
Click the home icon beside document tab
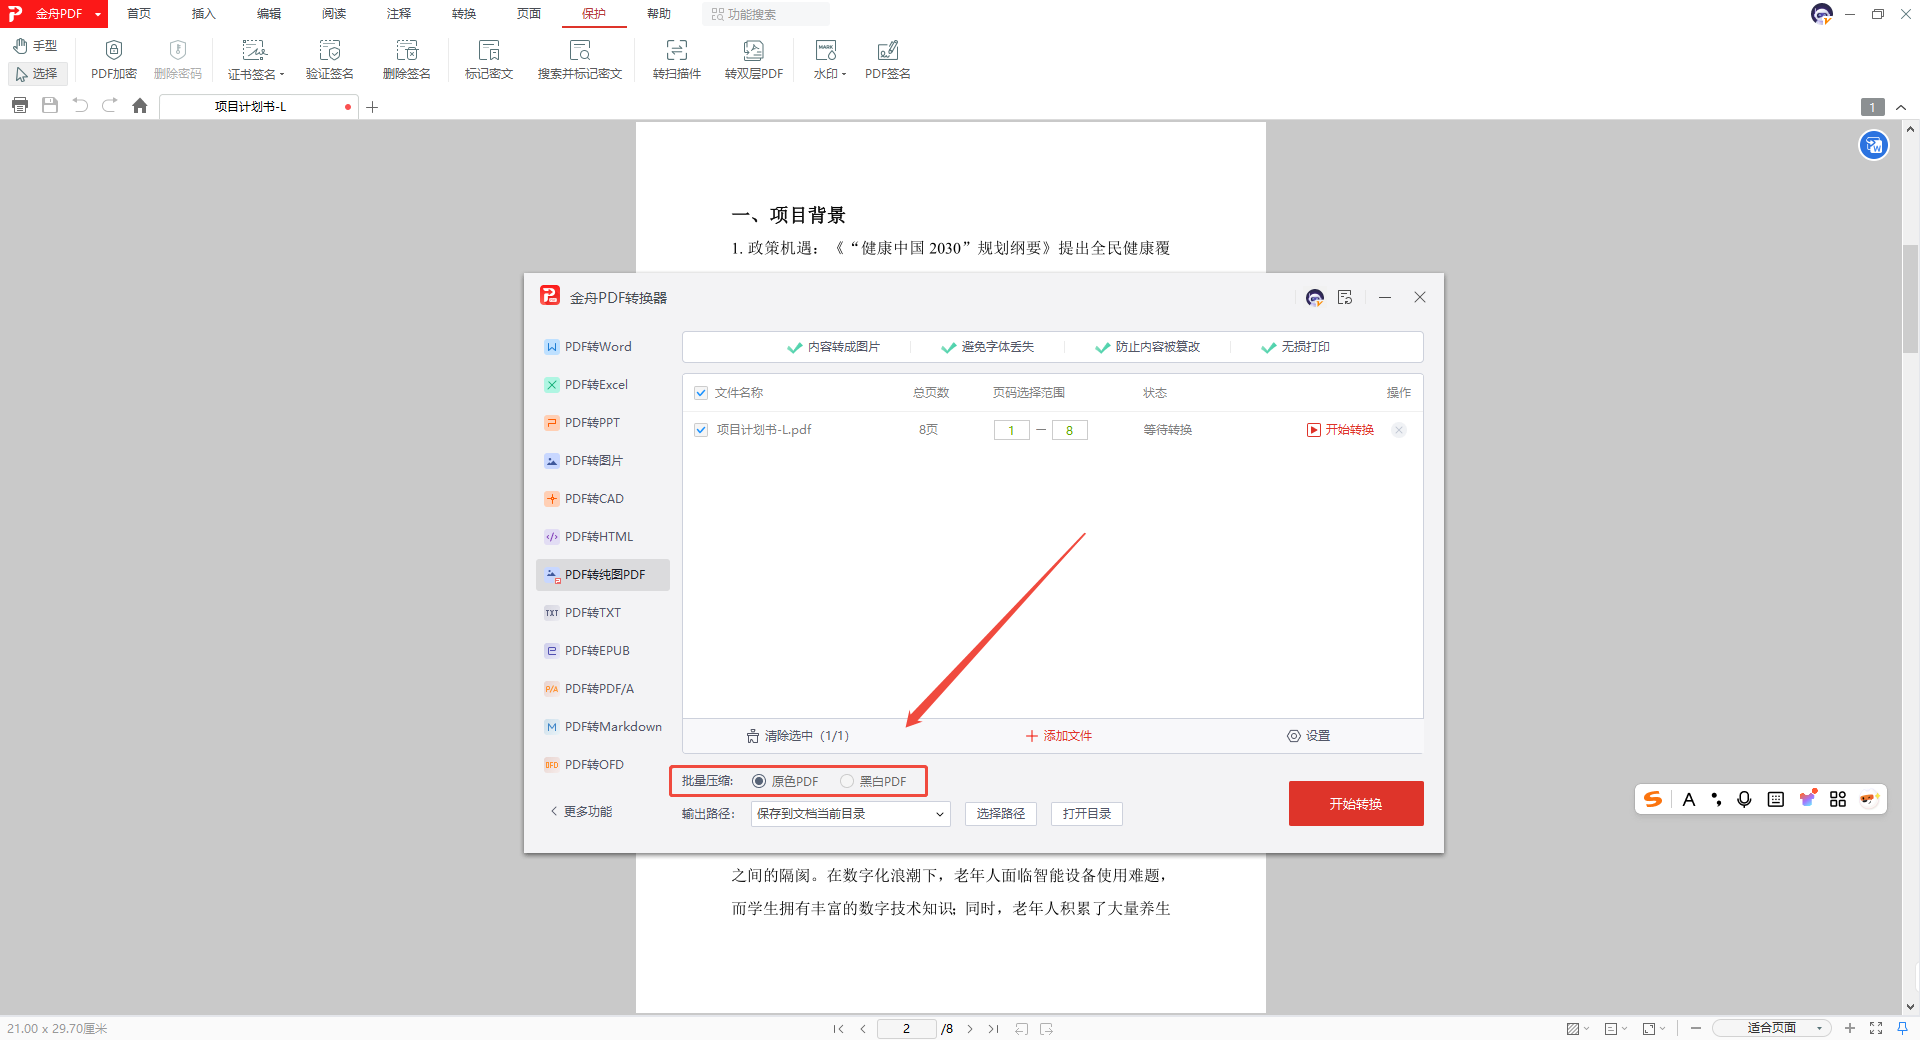click(x=140, y=105)
